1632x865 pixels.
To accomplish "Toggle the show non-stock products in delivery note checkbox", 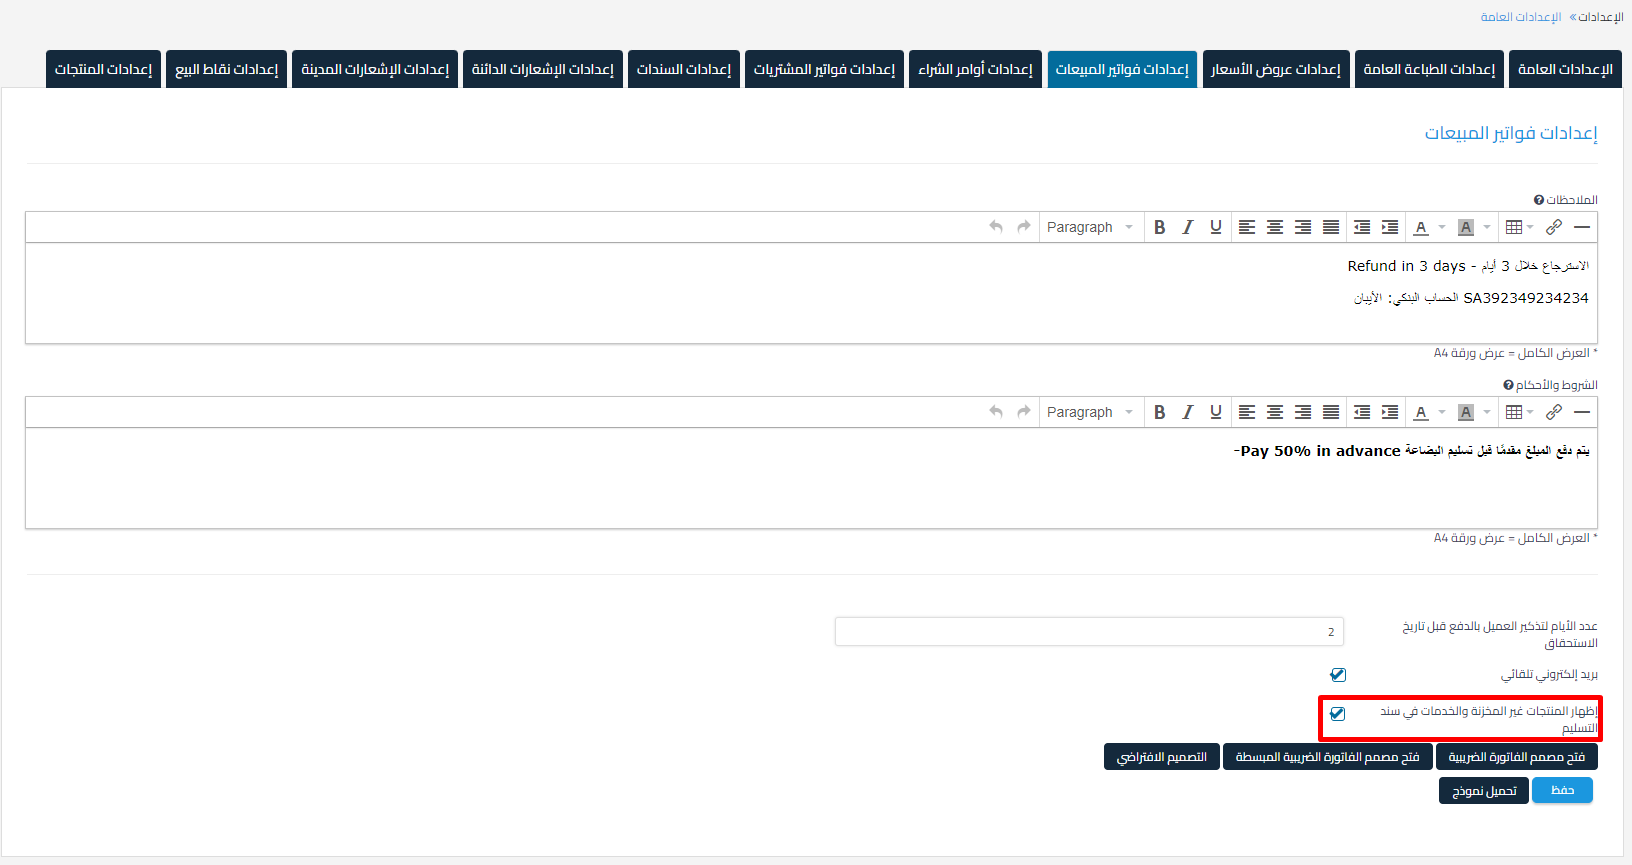I will (x=1338, y=714).
